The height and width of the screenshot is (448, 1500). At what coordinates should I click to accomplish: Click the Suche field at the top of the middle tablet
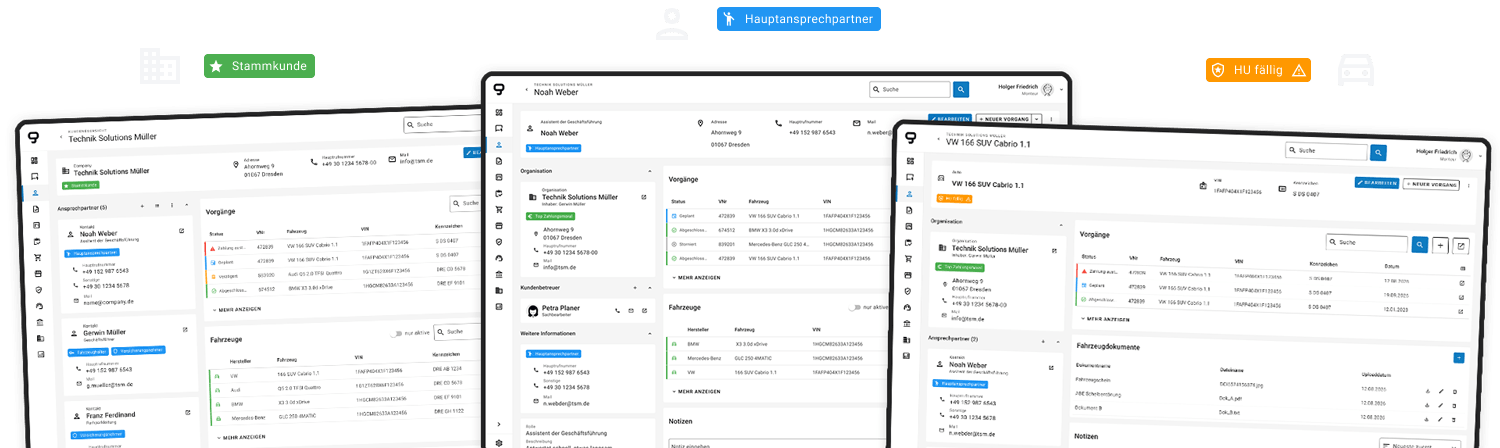click(x=909, y=89)
